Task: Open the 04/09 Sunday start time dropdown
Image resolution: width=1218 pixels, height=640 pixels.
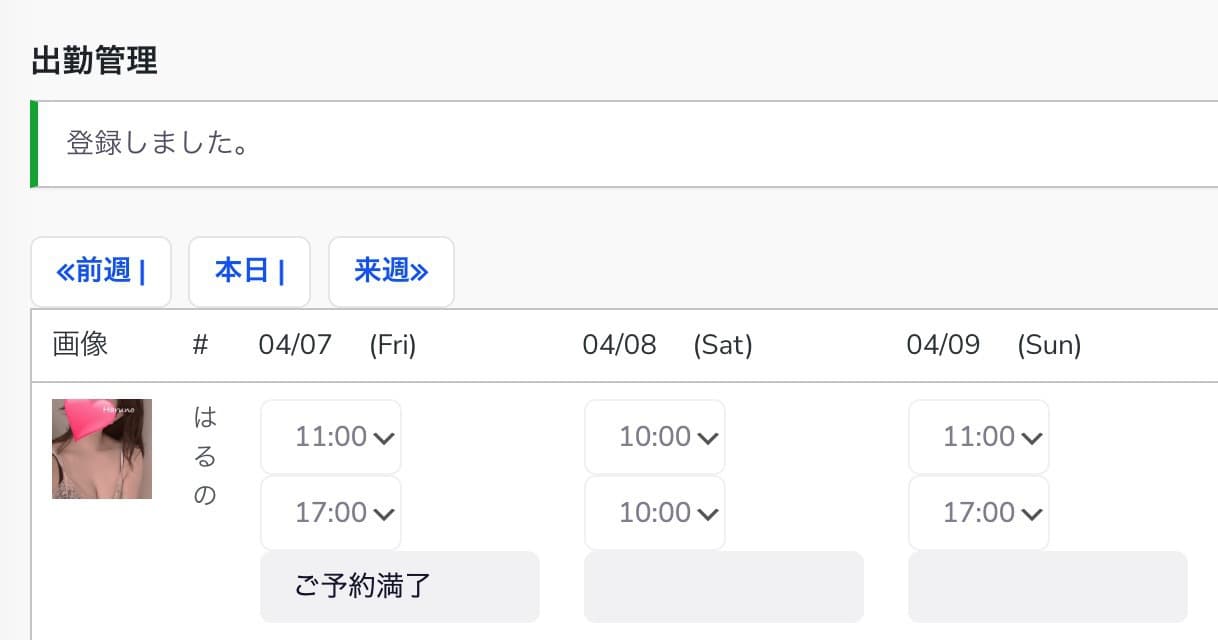Action: click(979, 437)
